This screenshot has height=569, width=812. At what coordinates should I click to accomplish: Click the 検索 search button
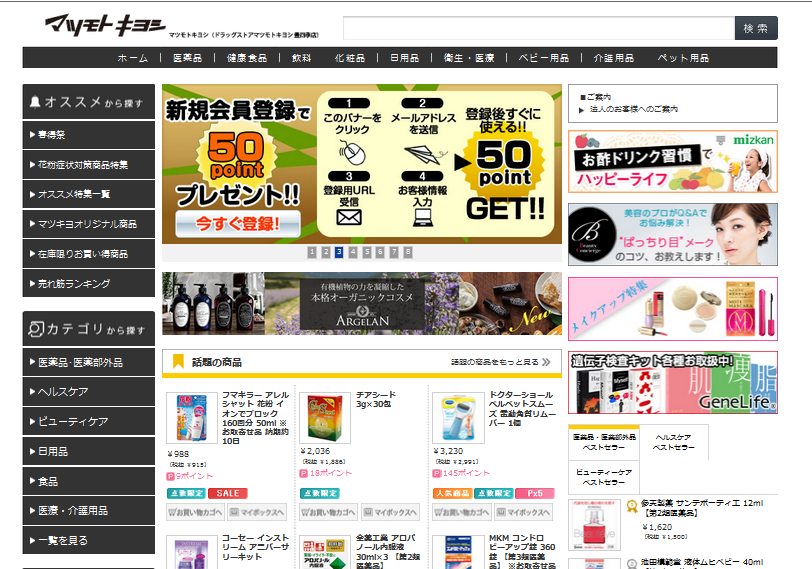coord(756,28)
